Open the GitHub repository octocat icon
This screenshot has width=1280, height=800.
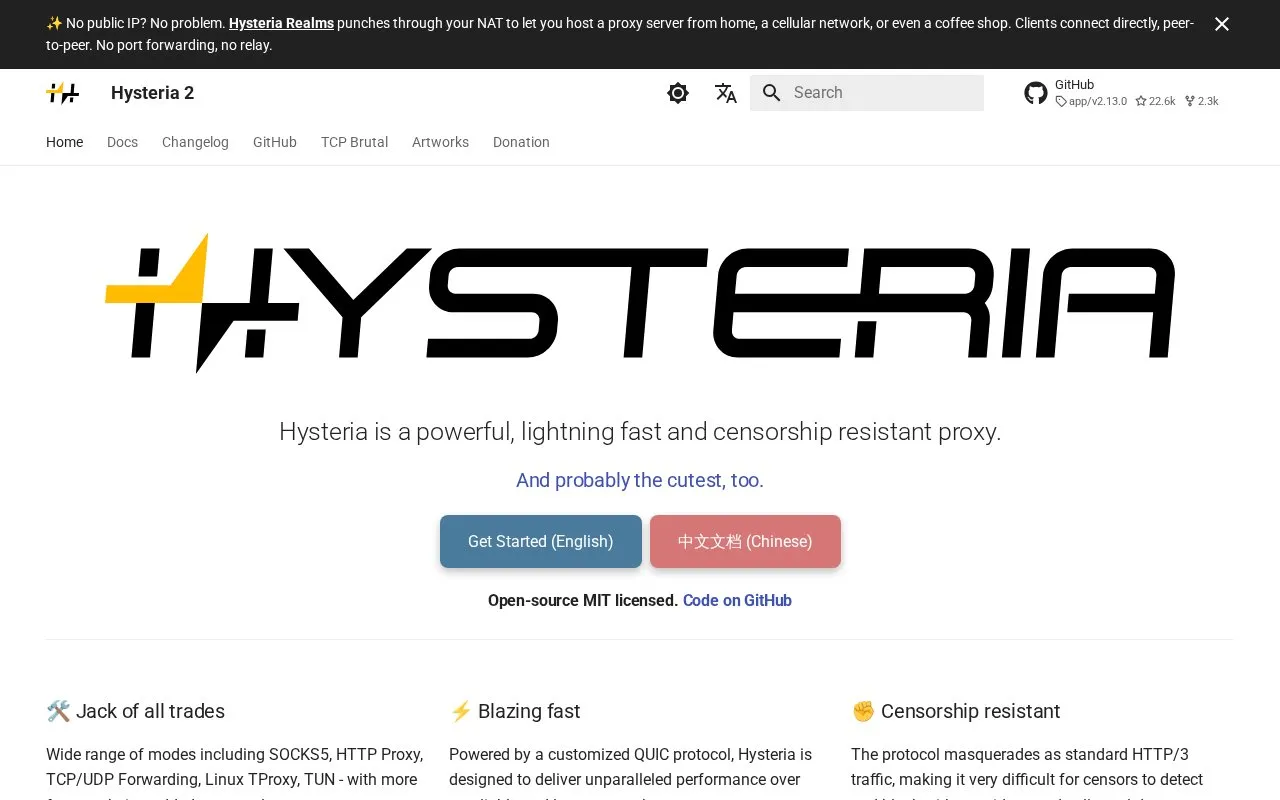tap(1036, 93)
